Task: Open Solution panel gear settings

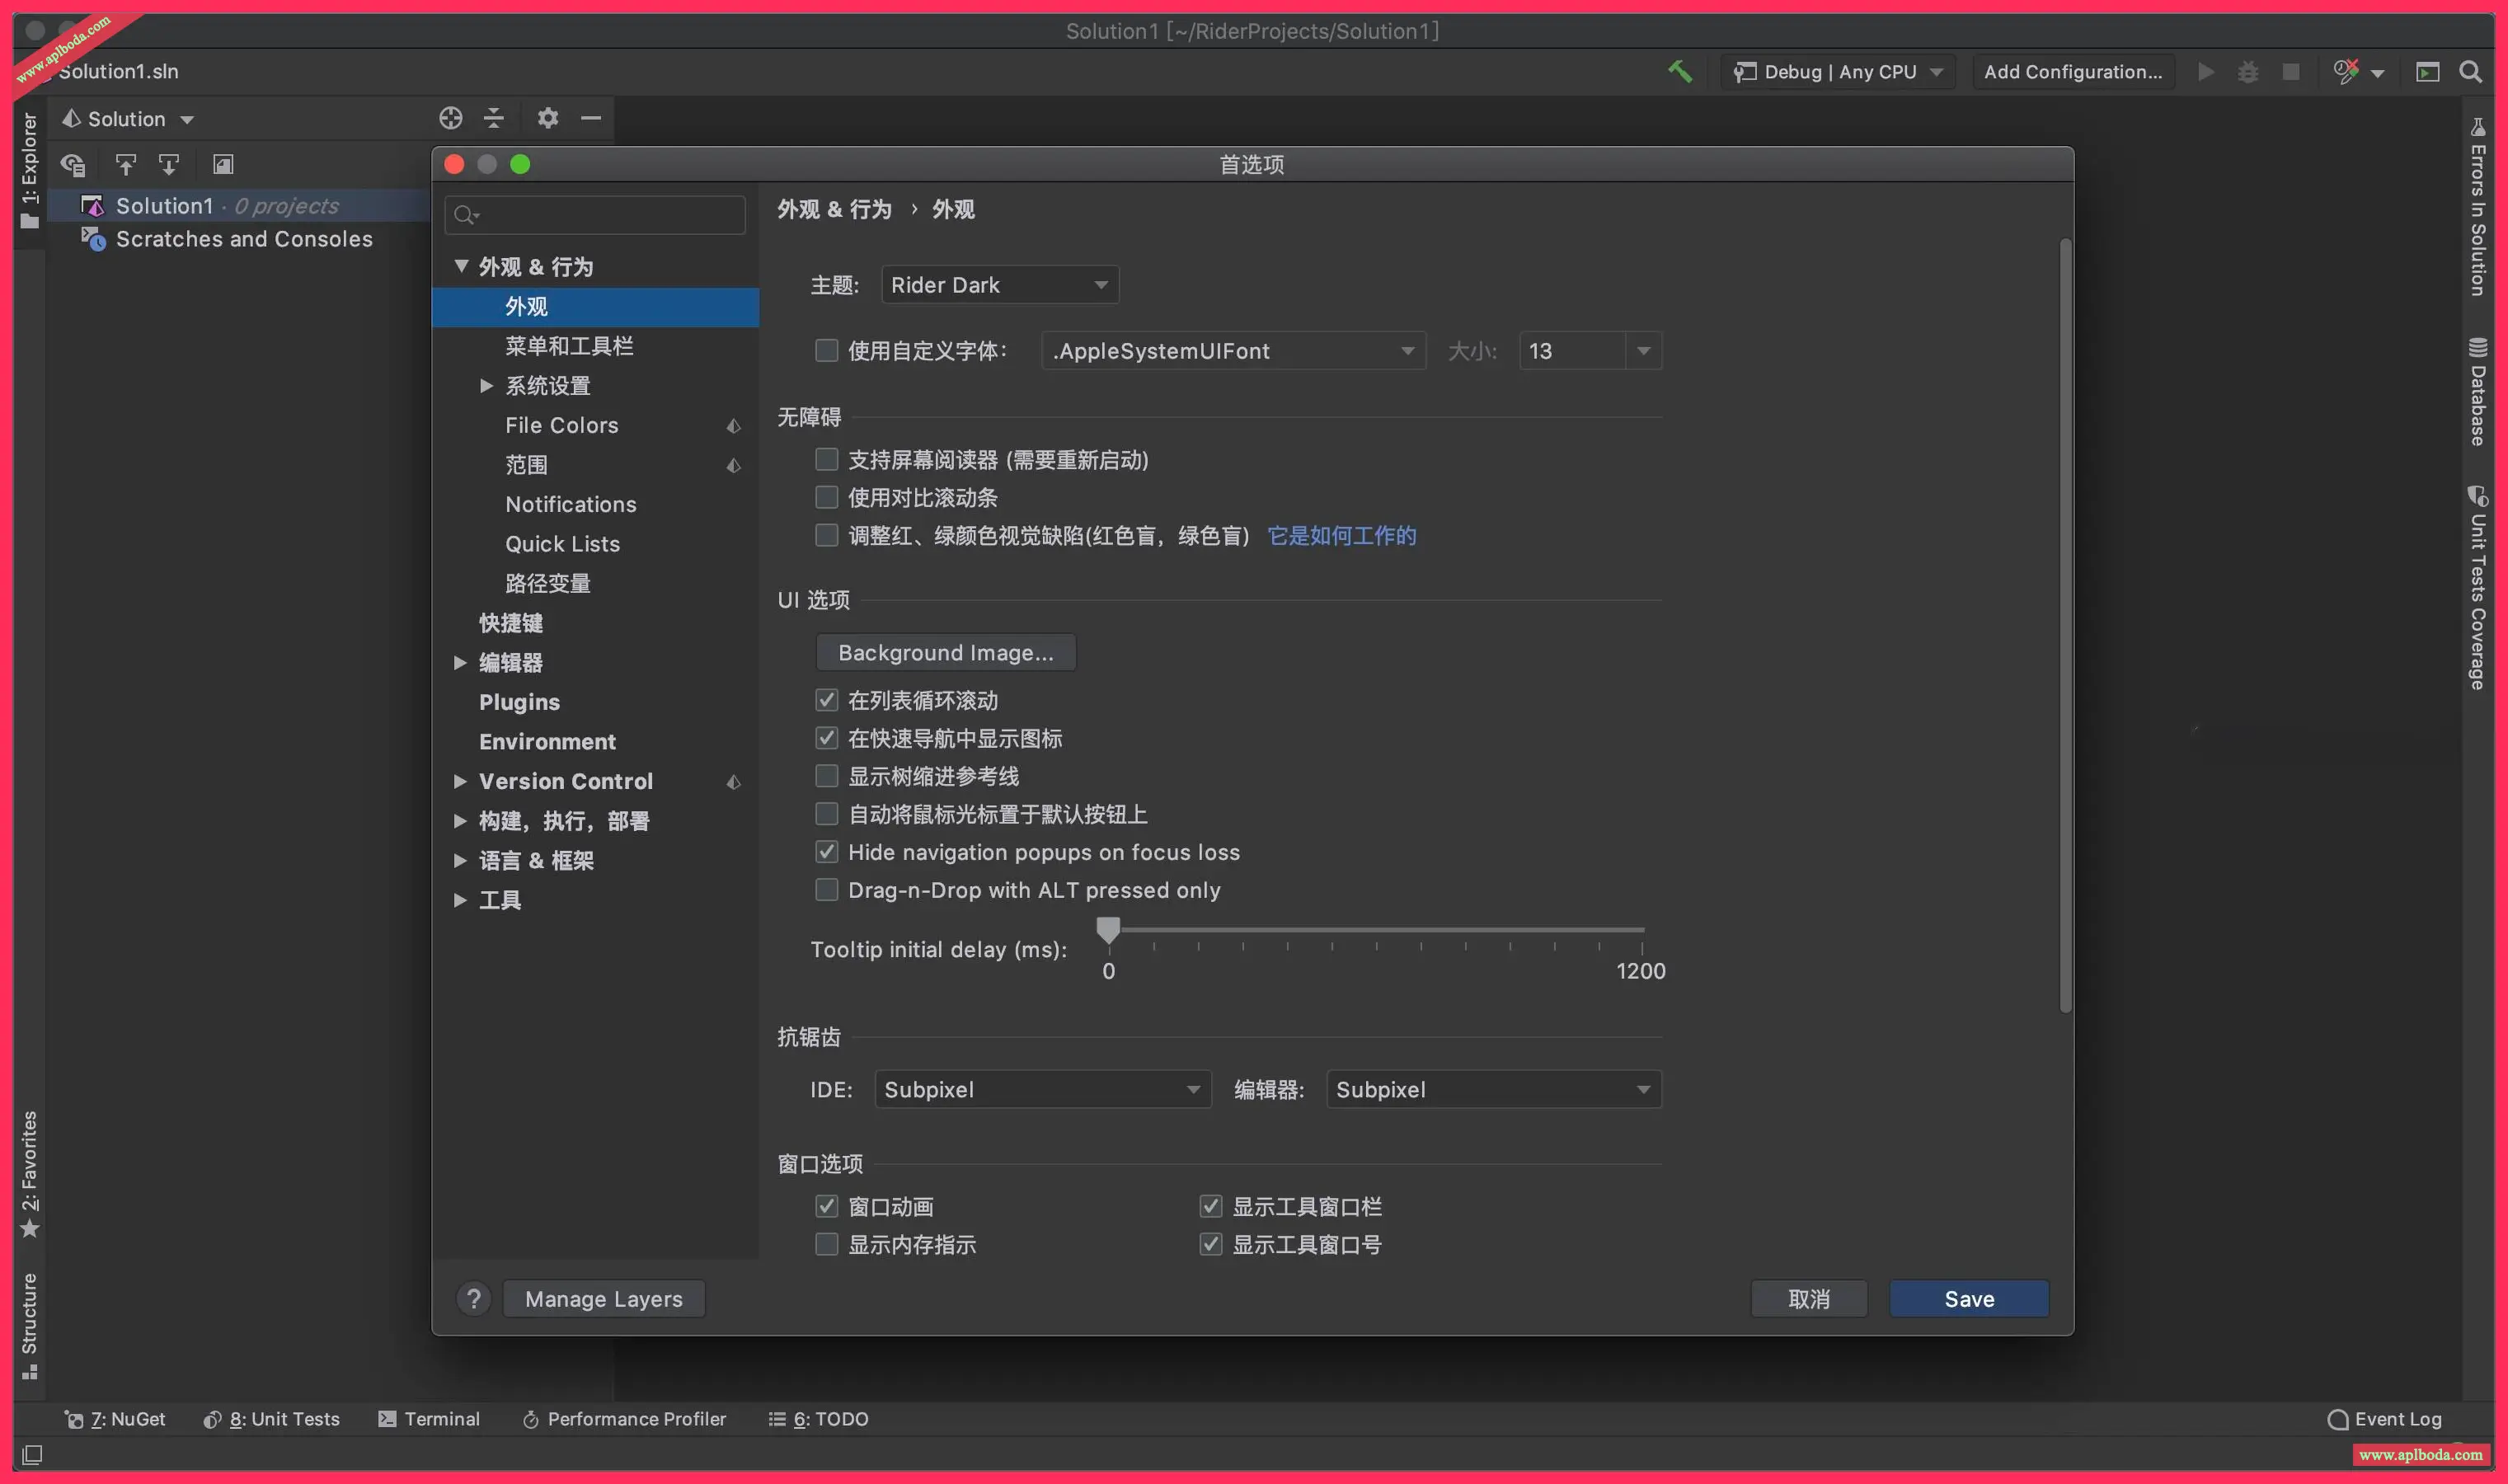Action: [x=547, y=118]
